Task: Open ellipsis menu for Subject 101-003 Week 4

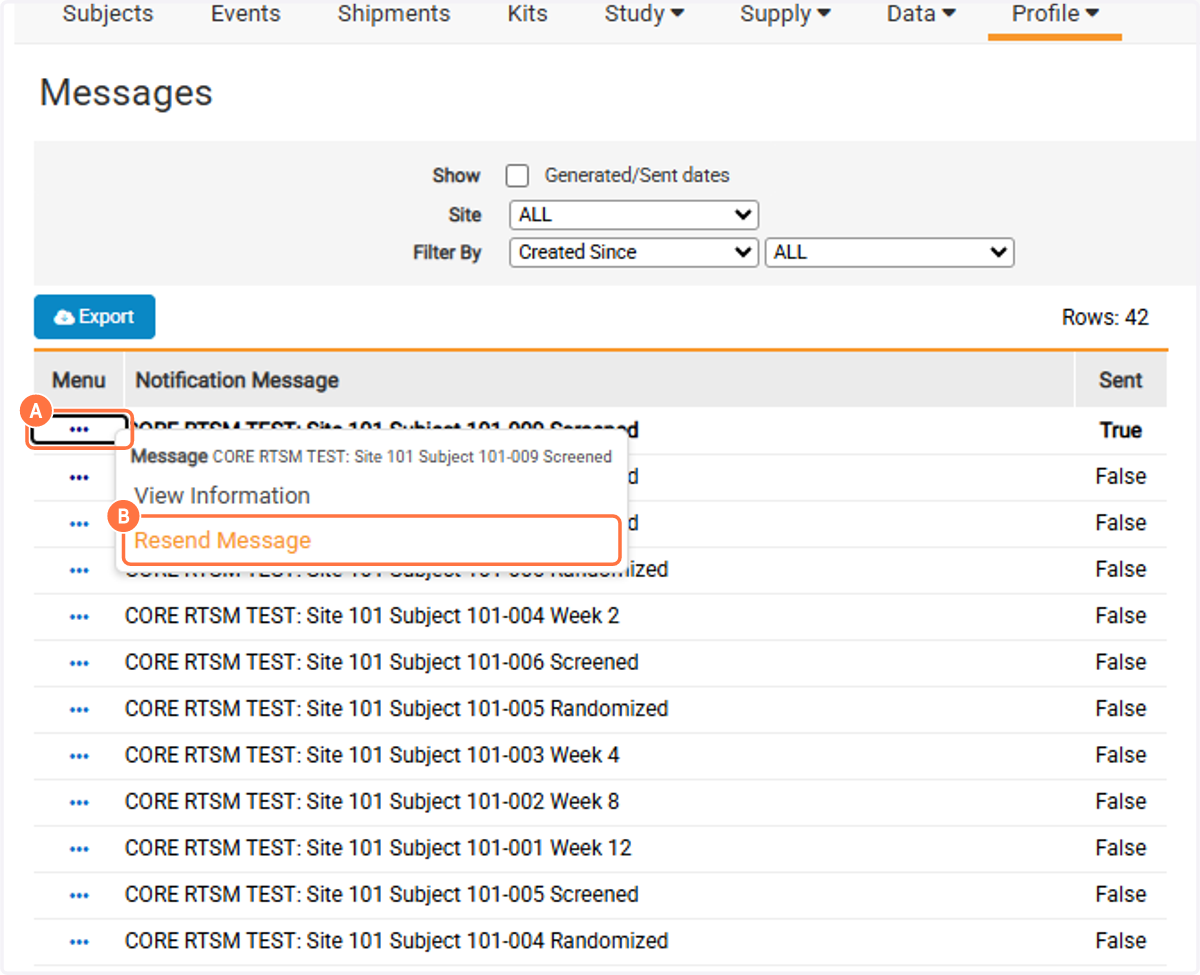Action: 79,756
